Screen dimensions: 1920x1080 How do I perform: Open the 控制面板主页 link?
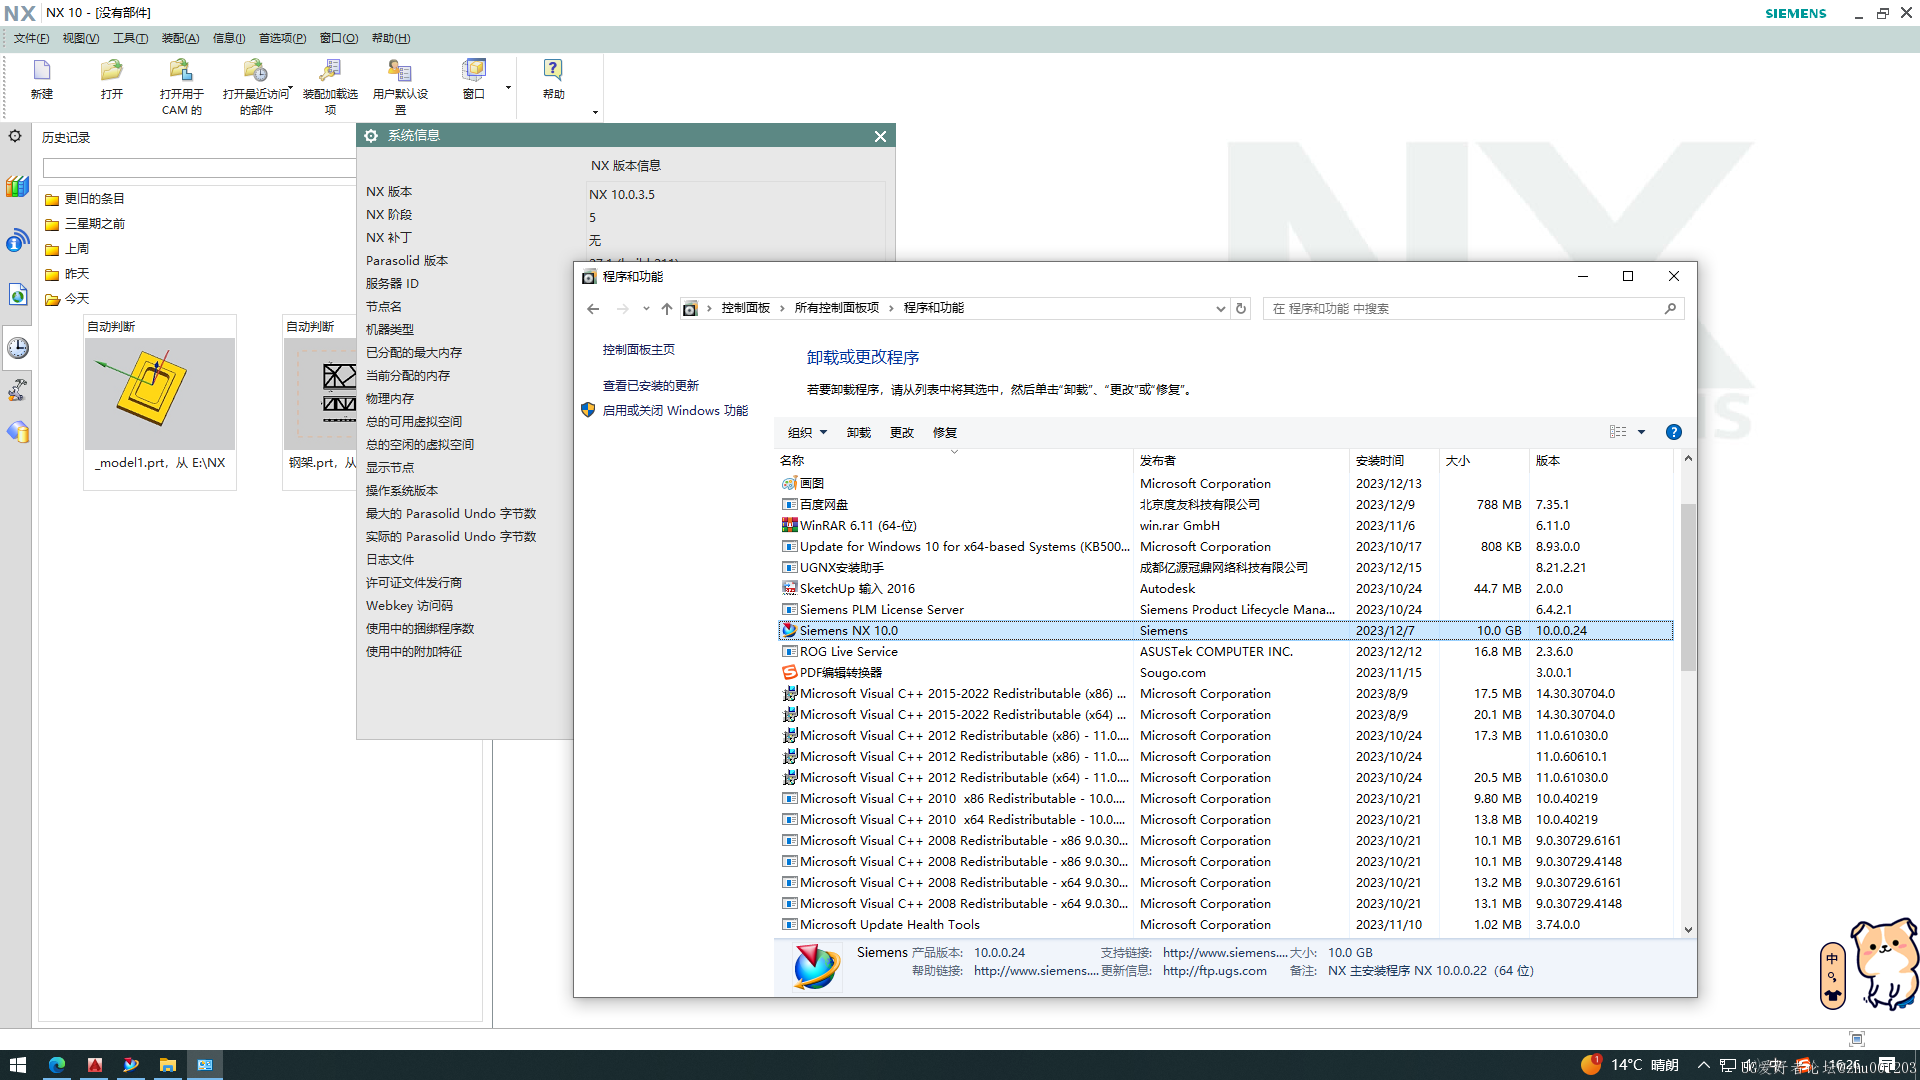(639, 350)
